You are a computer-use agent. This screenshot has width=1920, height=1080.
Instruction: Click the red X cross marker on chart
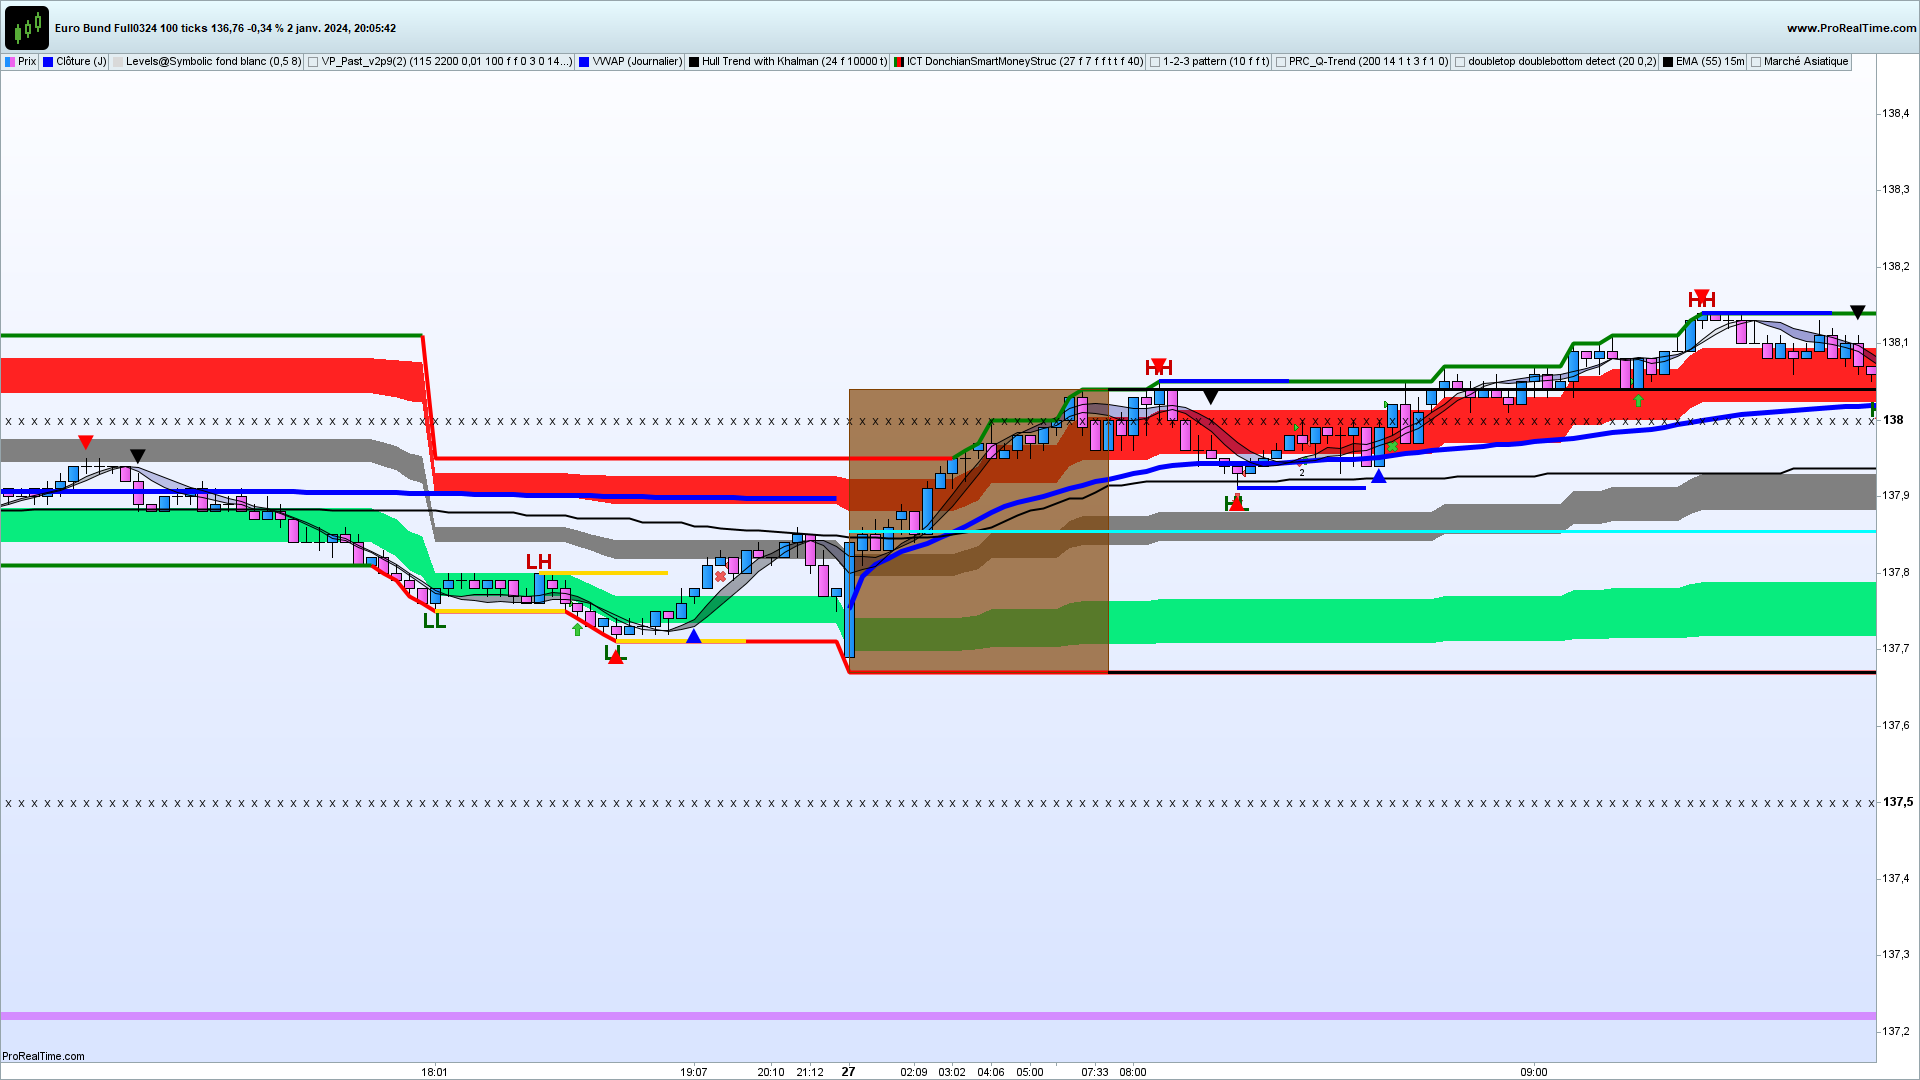tap(720, 577)
